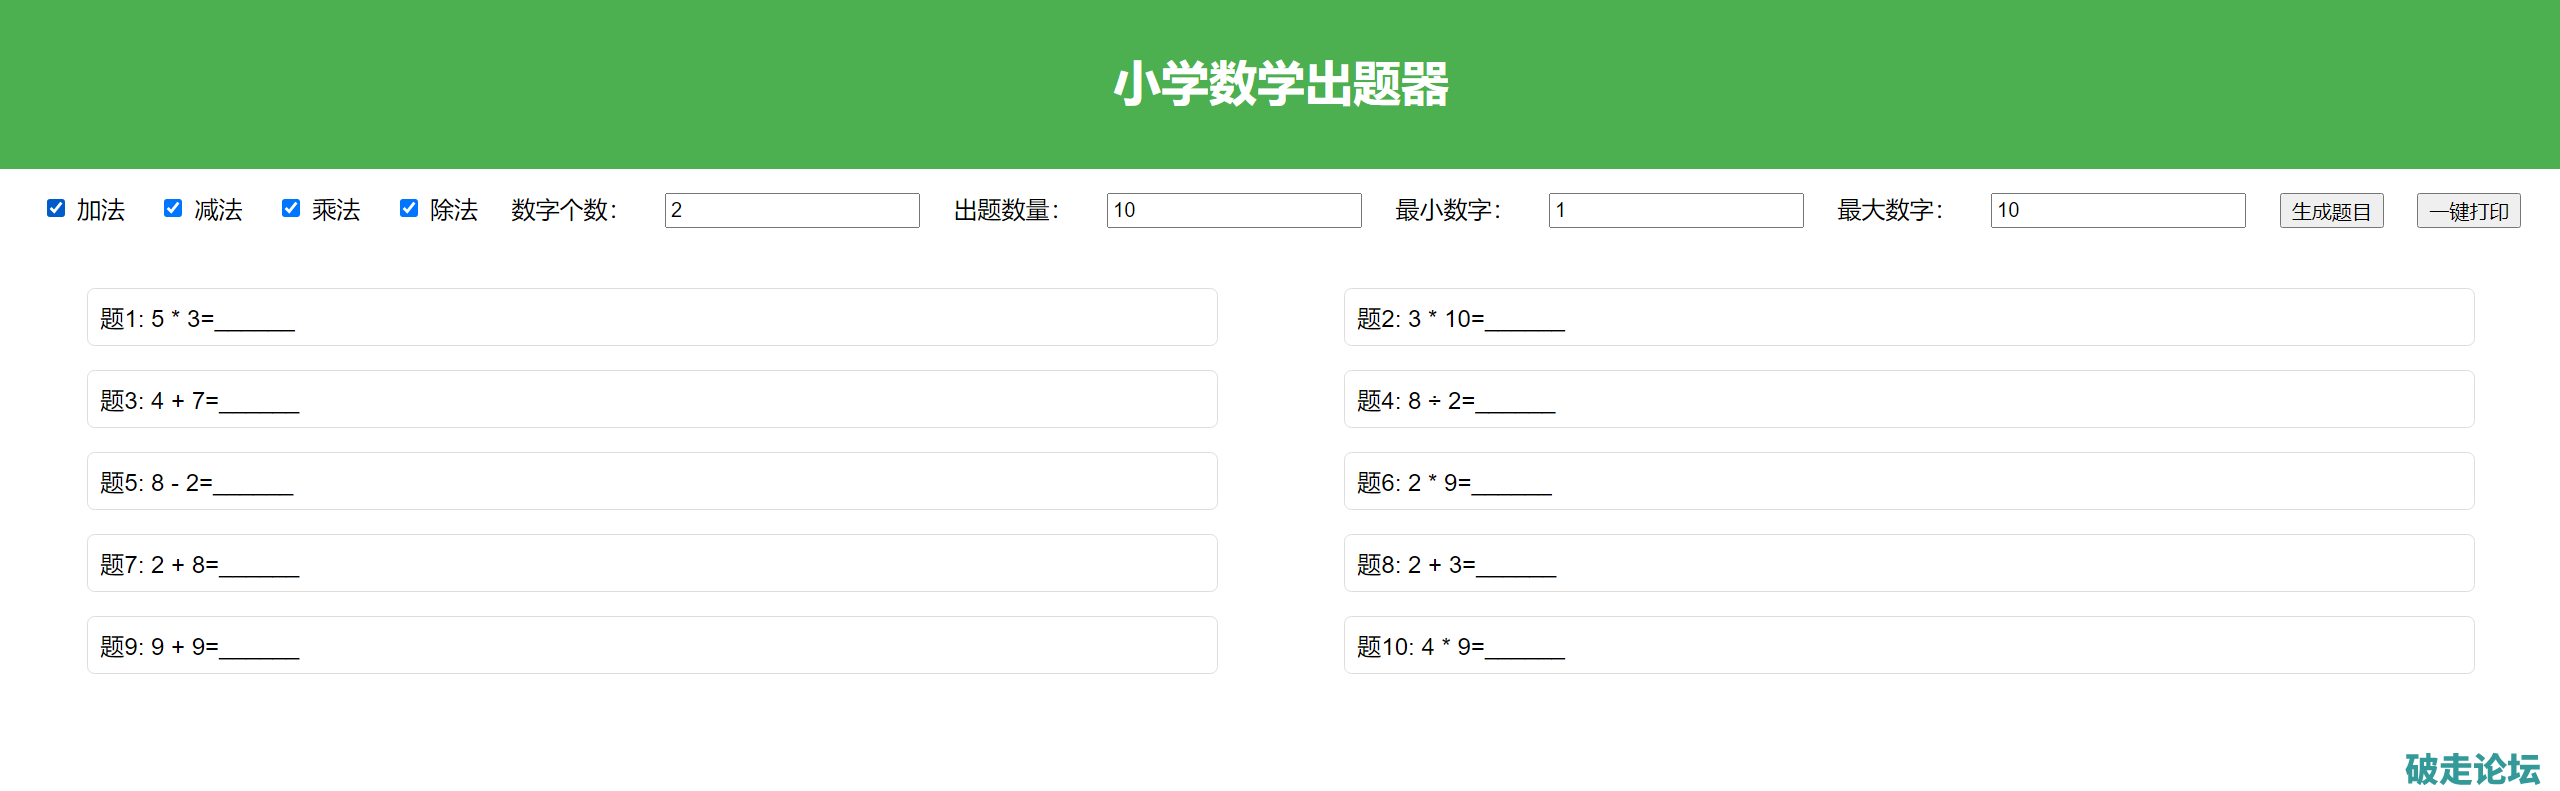Untick the 除法 checkbox
2560x791 pixels.
pos(409,208)
